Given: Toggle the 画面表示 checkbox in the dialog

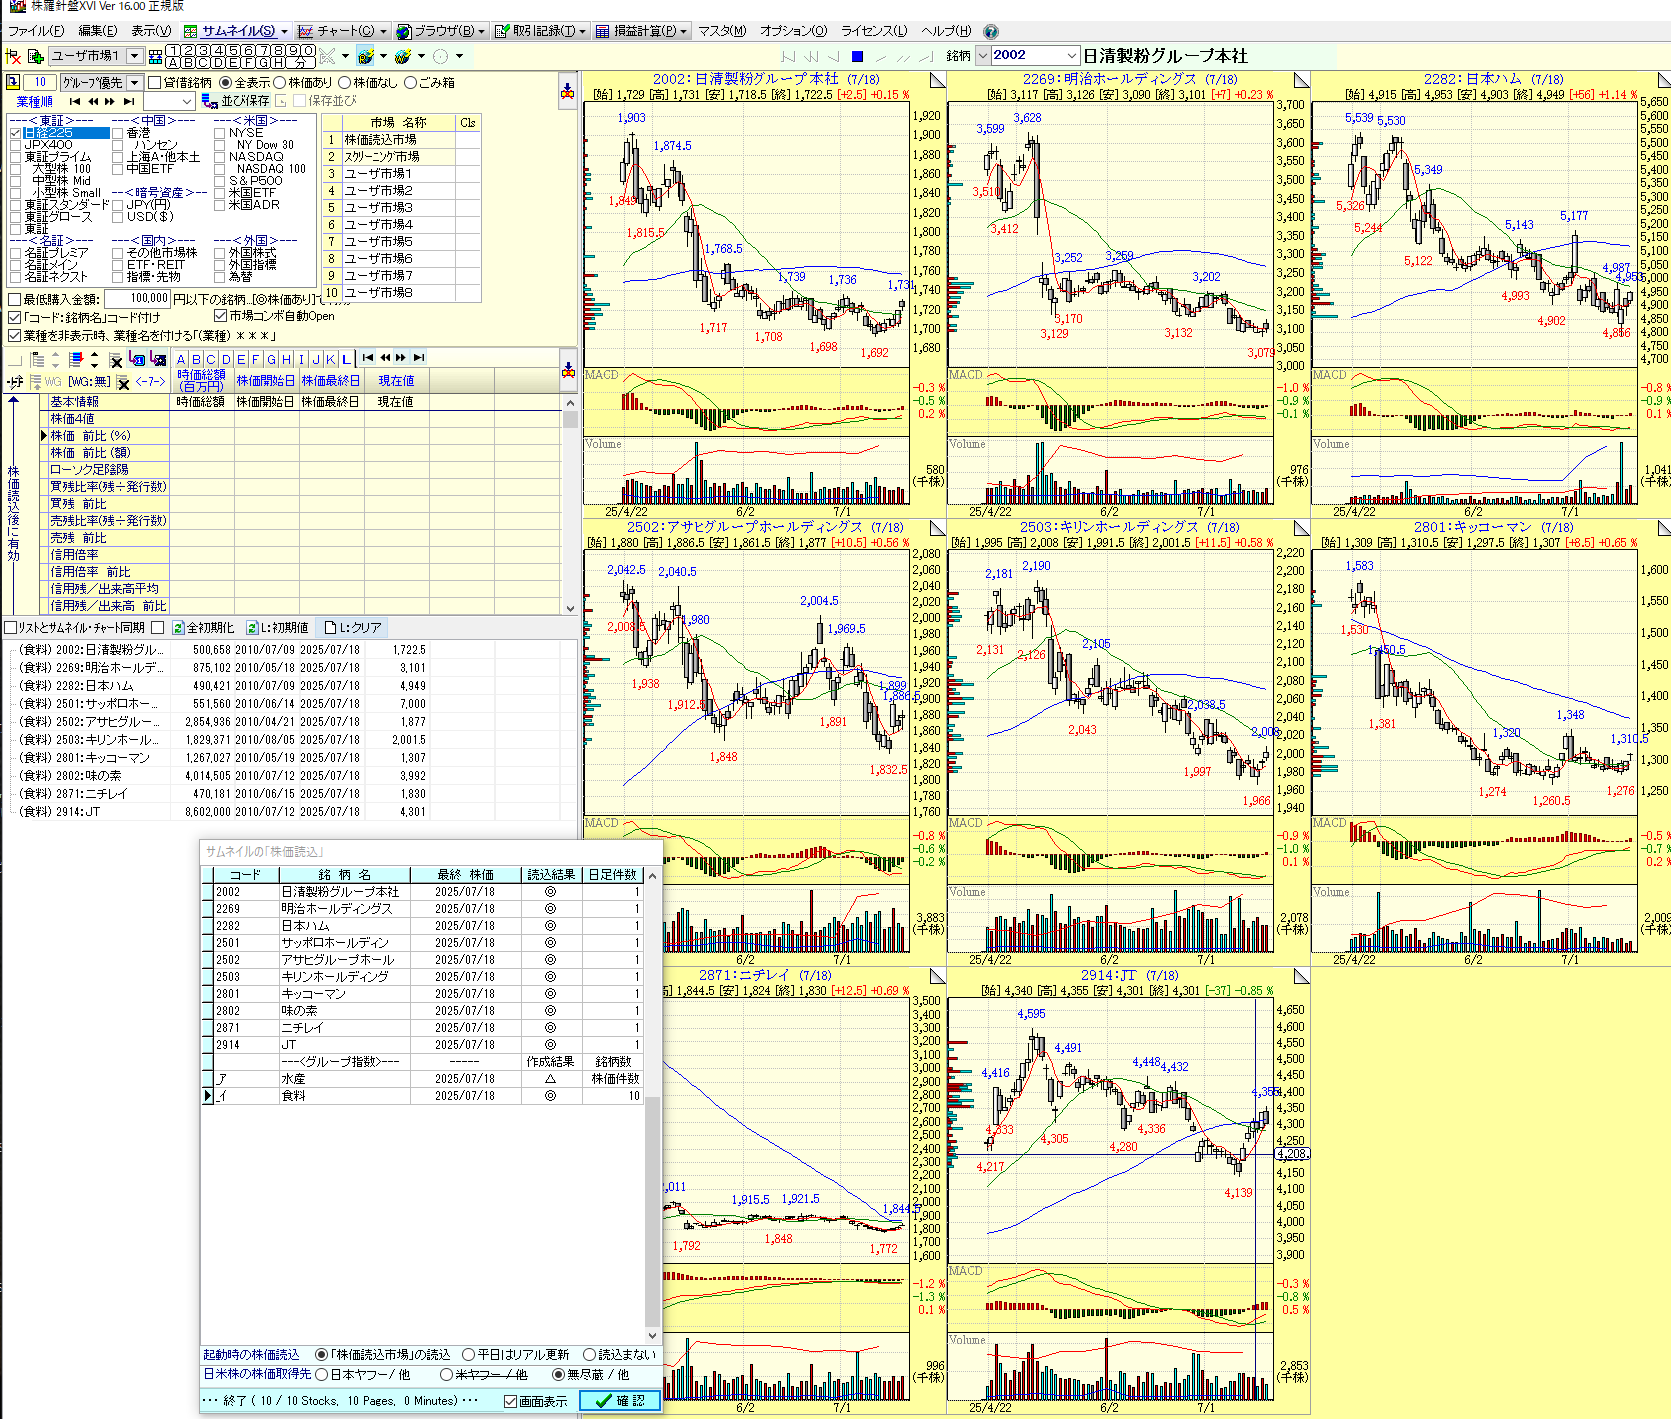Looking at the screenshot, I should click(x=510, y=1401).
